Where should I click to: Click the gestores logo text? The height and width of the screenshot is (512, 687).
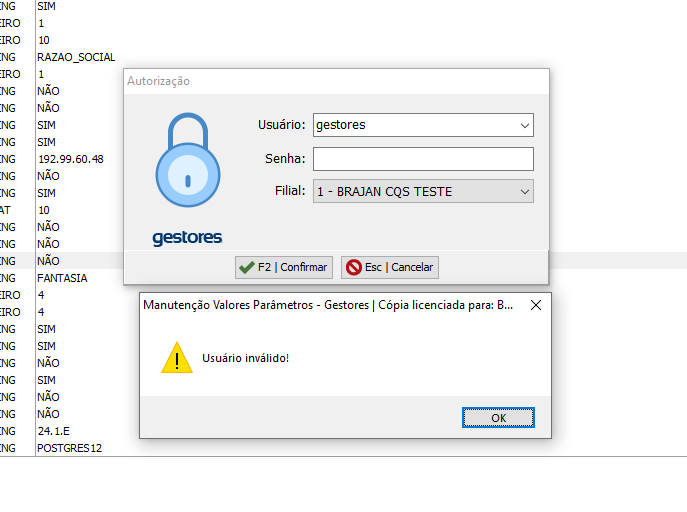click(x=187, y=238)
